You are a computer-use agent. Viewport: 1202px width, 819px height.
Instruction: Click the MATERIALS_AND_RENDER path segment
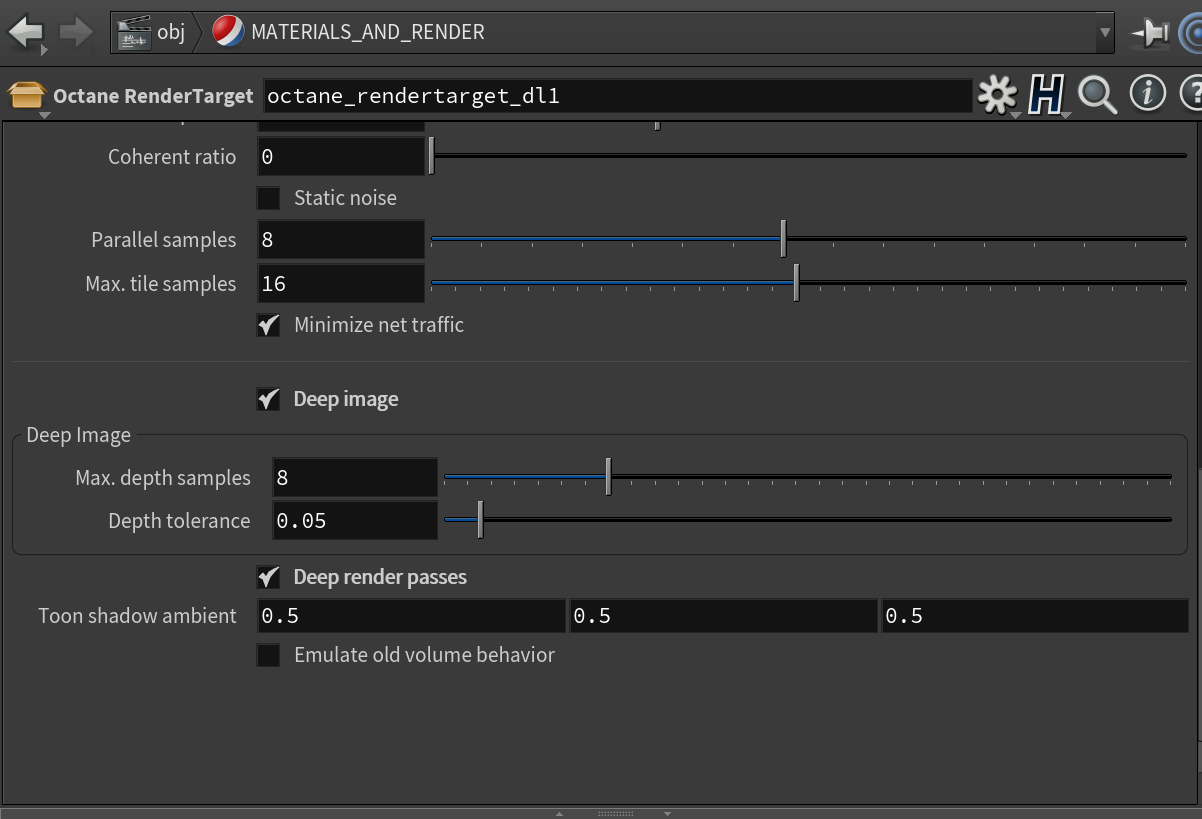(367, 32)
